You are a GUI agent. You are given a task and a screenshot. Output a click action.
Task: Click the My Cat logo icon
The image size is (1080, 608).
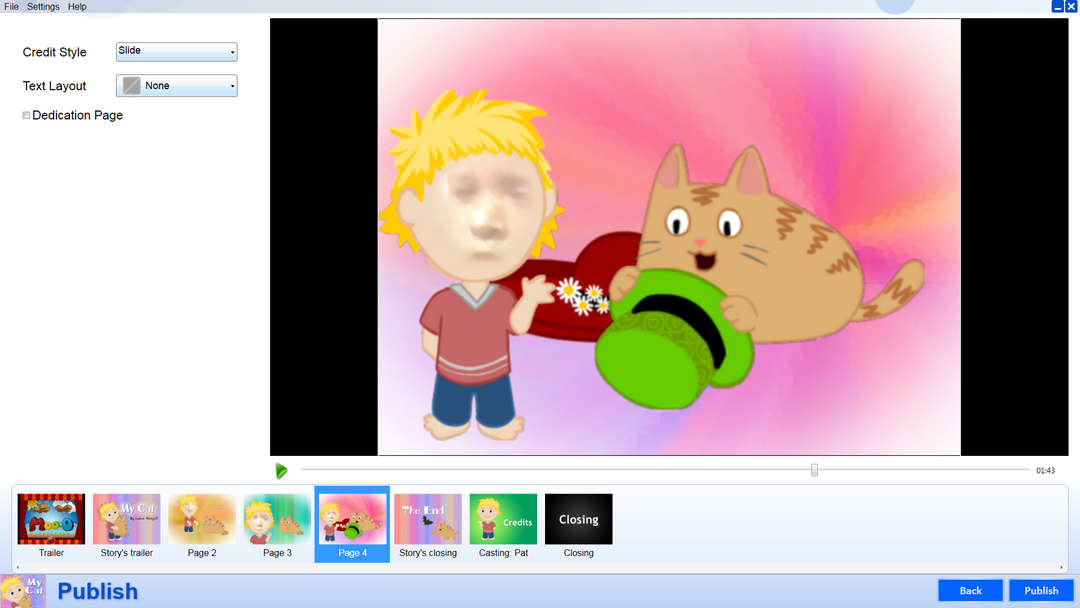click(22, 591)
